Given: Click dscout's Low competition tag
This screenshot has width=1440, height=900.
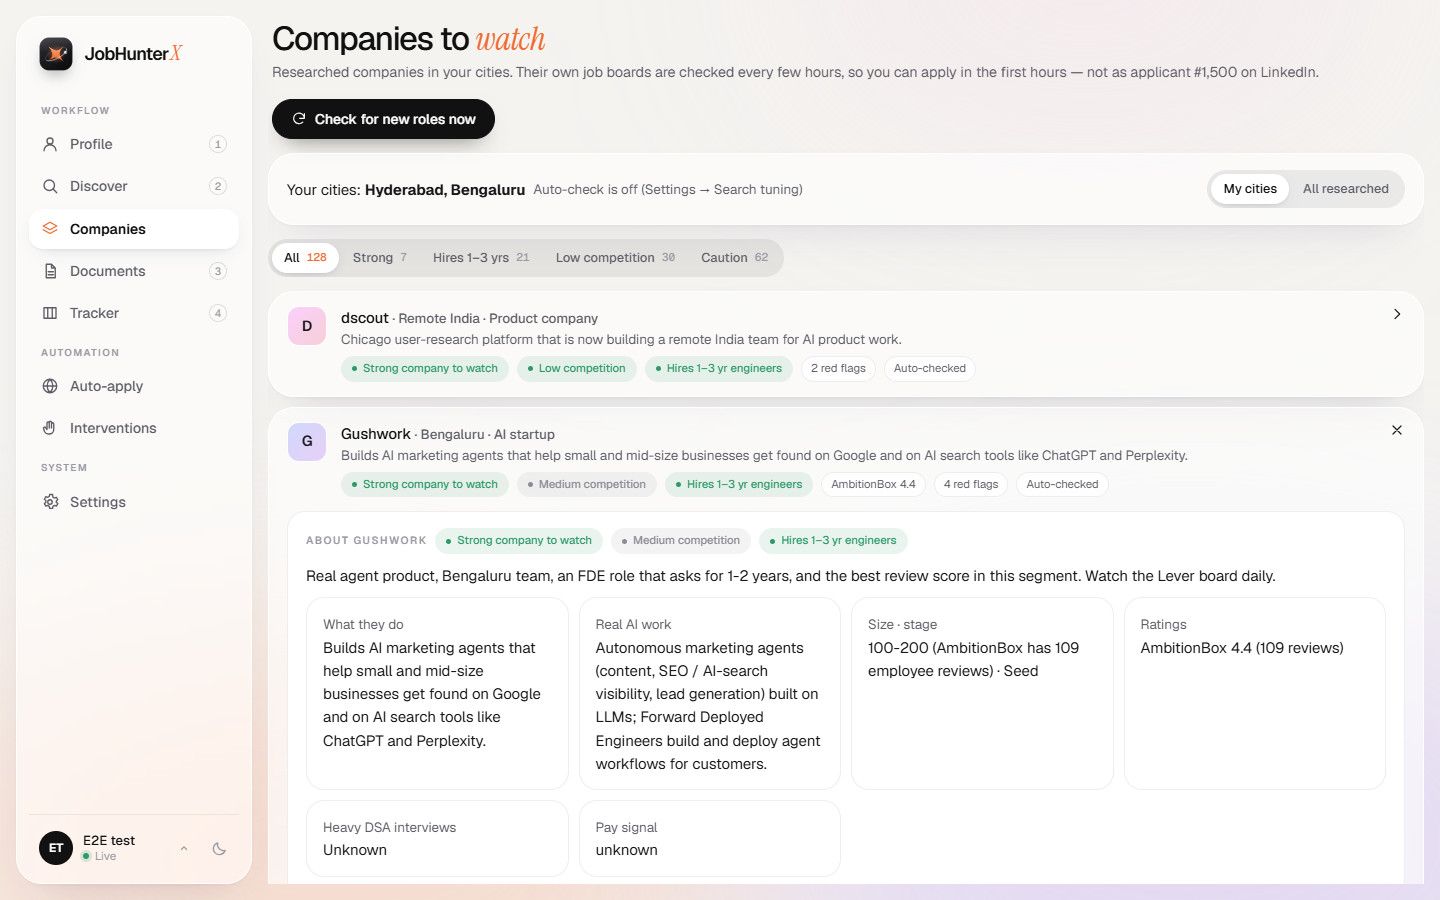Looking at the screenshot, I should pyautogui.click(x=577, y=369).
